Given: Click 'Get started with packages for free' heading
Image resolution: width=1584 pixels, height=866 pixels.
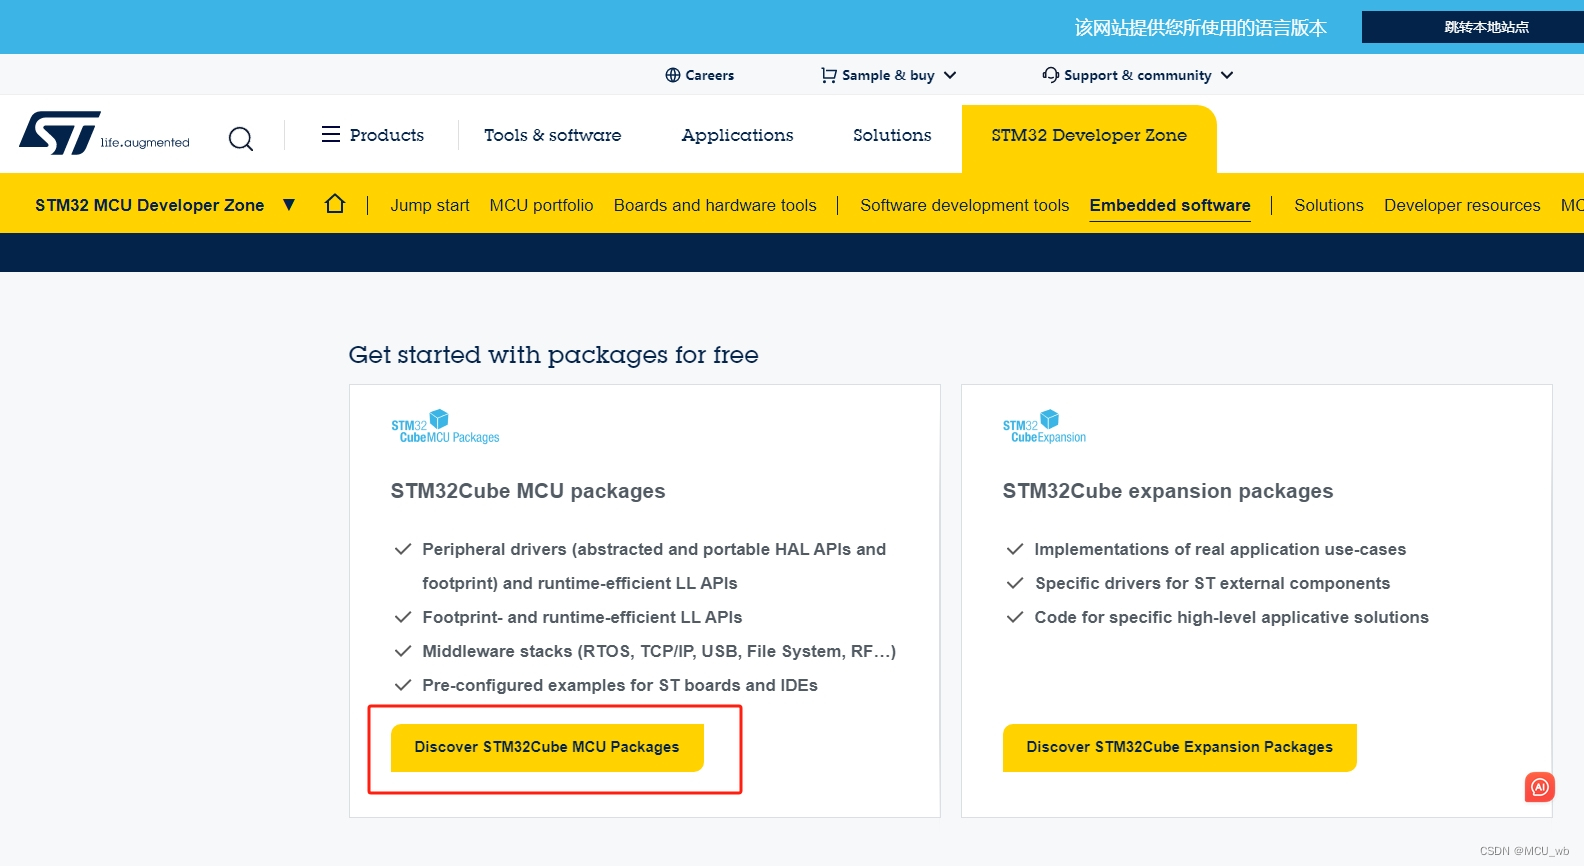Looking at the screenshot, I should pos(553,355).
